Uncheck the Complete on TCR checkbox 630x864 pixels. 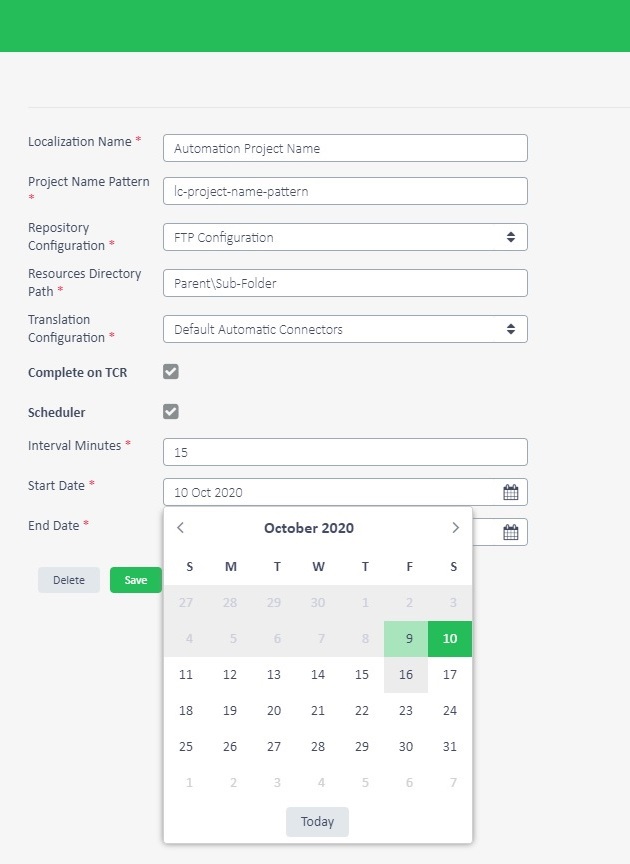click(x=171, y=372)
